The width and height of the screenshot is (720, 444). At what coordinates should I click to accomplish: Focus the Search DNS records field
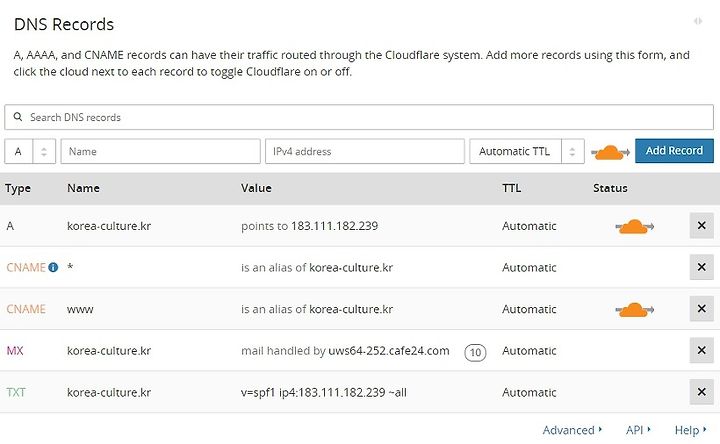click(x=359, y=117)
